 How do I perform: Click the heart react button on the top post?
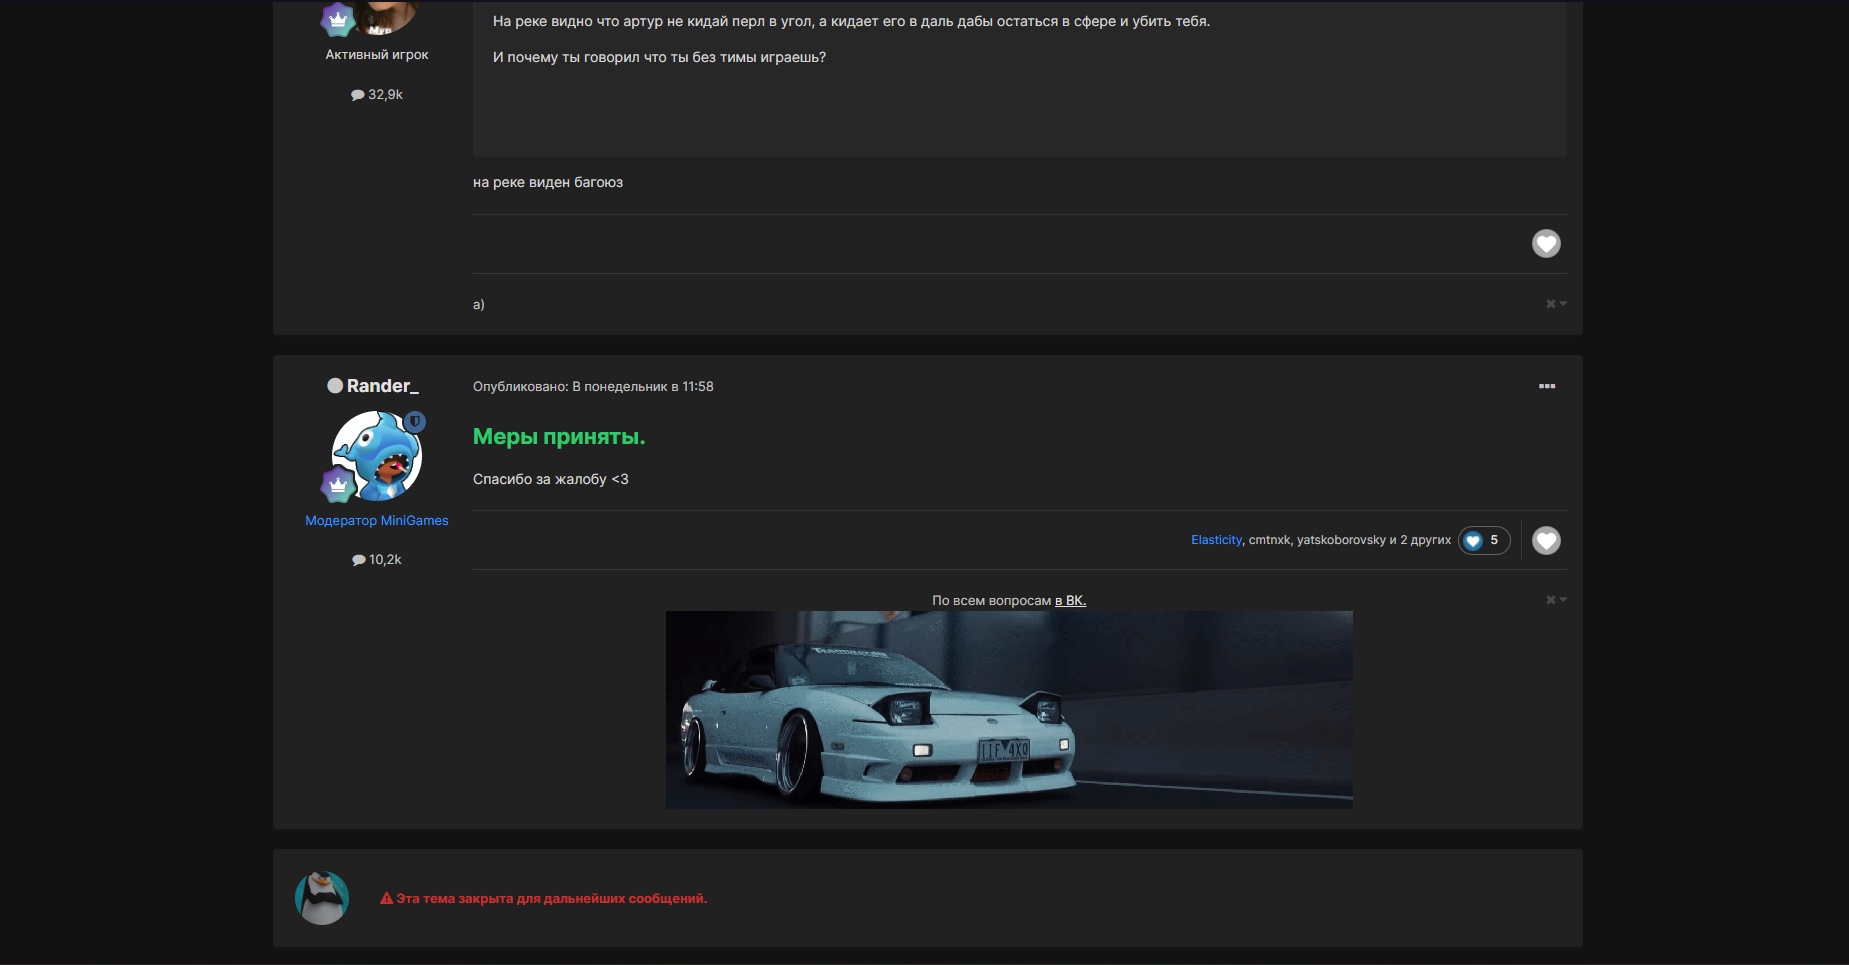[x=1546, y=243]
